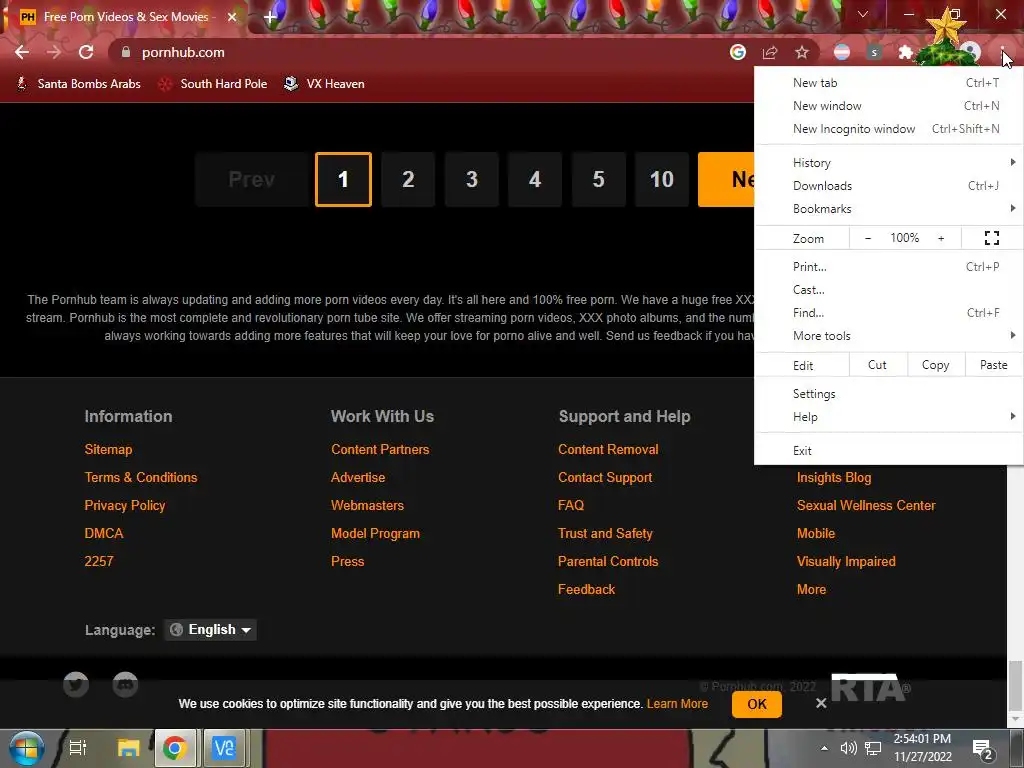Open the English language dropdown
Image resolution: width=1024 pixels, height=768 pixels.
210,630
